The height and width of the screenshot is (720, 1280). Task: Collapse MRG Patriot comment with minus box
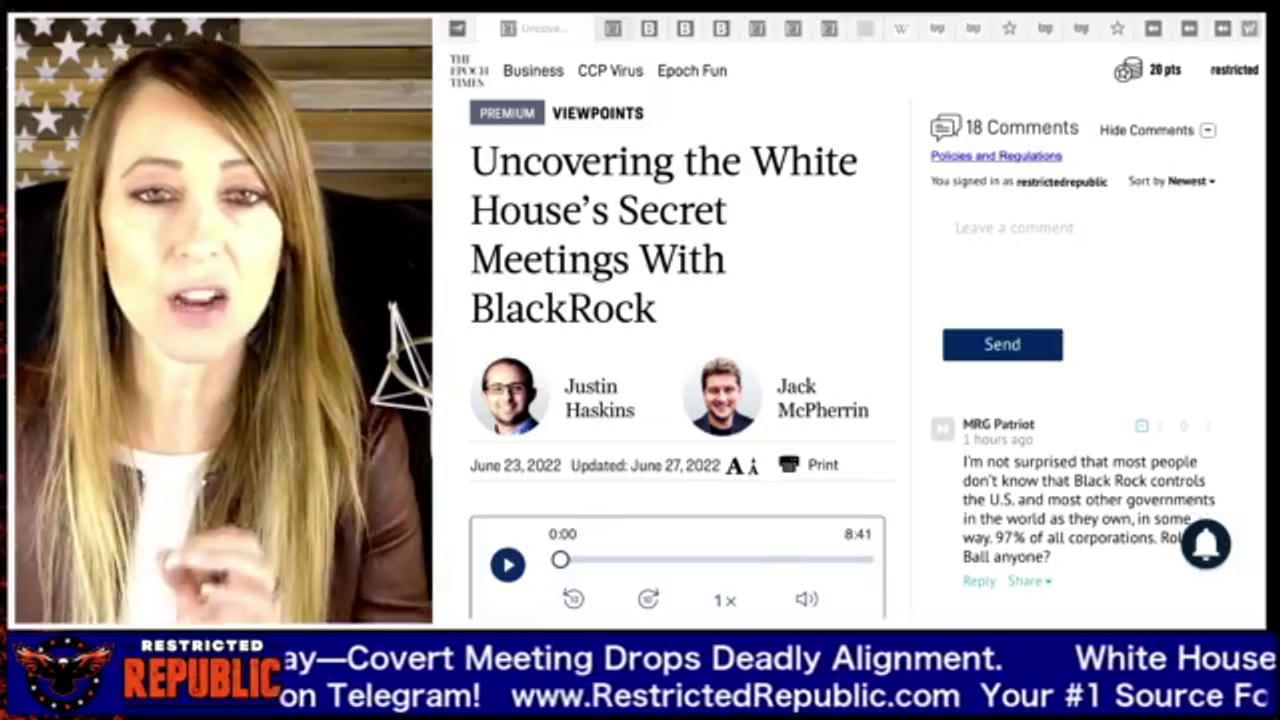point(1141,426)
